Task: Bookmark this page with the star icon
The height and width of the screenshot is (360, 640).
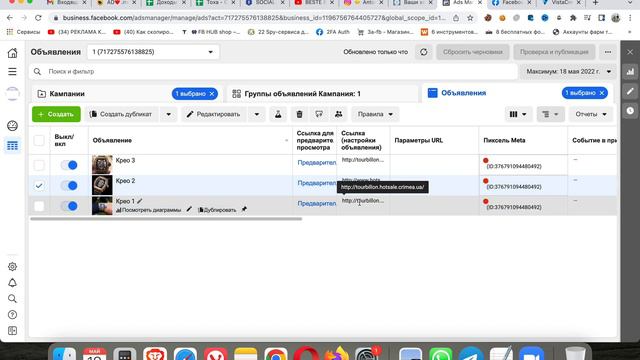Action: 470,18
